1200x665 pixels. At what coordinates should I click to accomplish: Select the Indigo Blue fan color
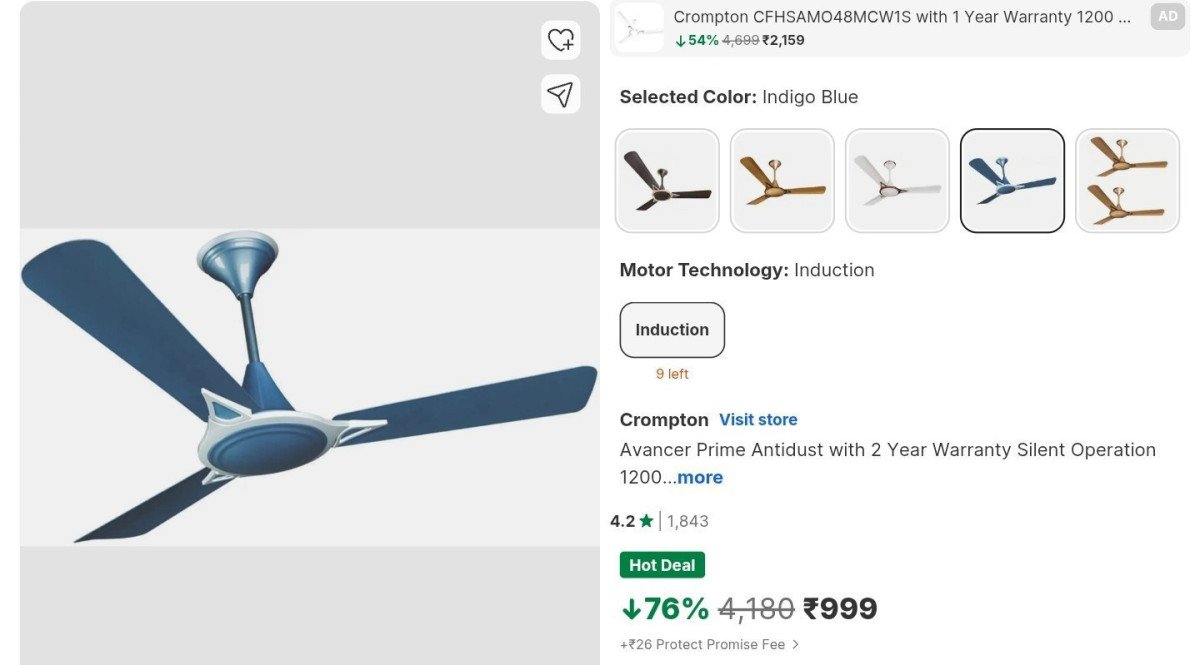click(x=1012, y=181)
